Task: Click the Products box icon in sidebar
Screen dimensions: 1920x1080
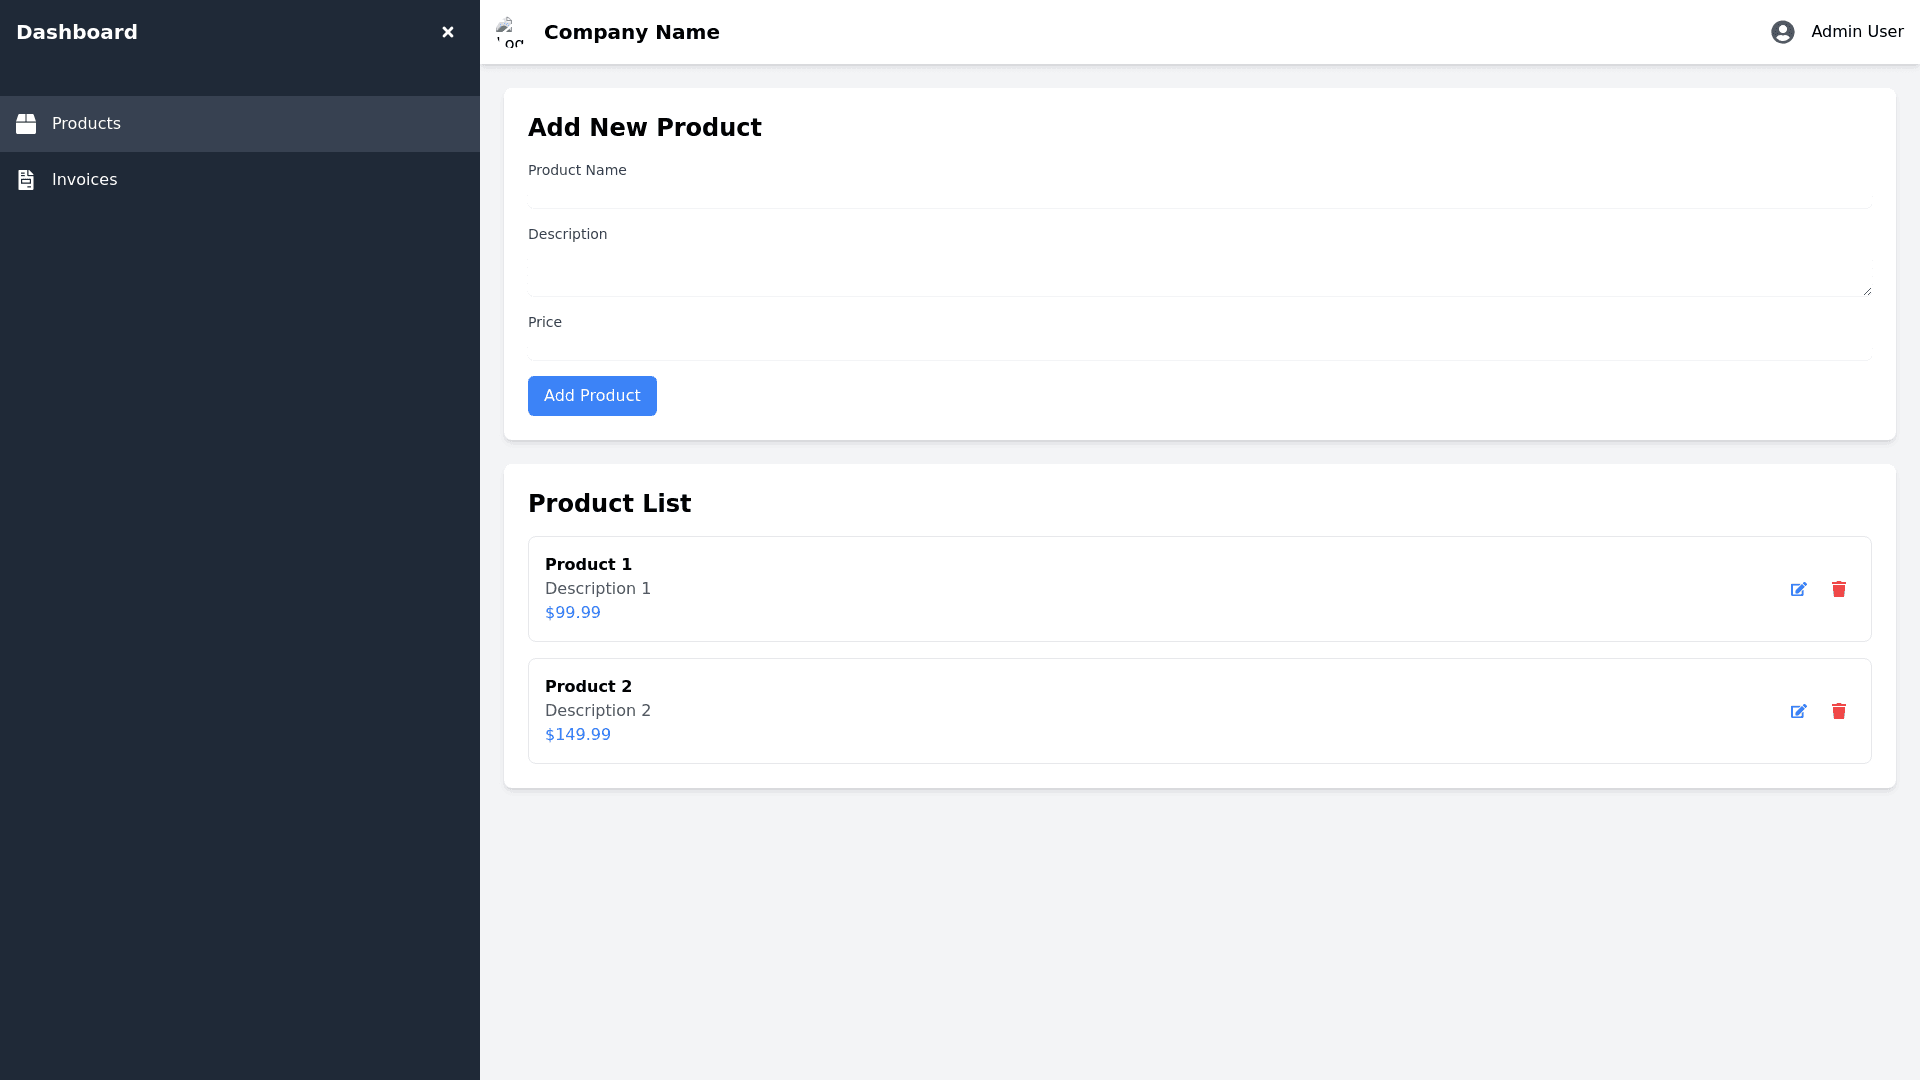Action: point(26,124)
